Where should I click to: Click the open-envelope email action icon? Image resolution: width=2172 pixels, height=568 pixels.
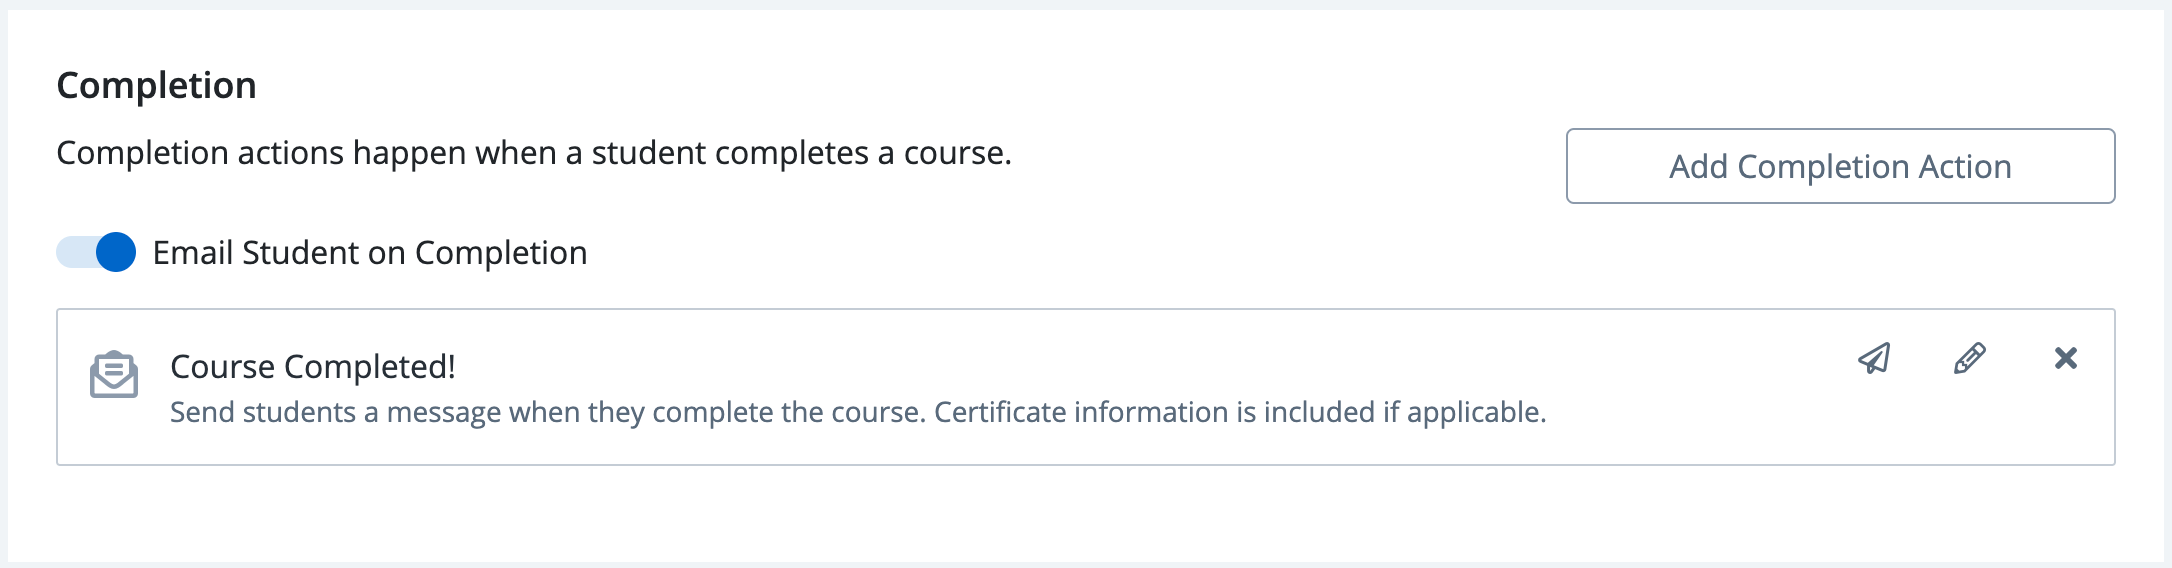click(x=114, y=375)
